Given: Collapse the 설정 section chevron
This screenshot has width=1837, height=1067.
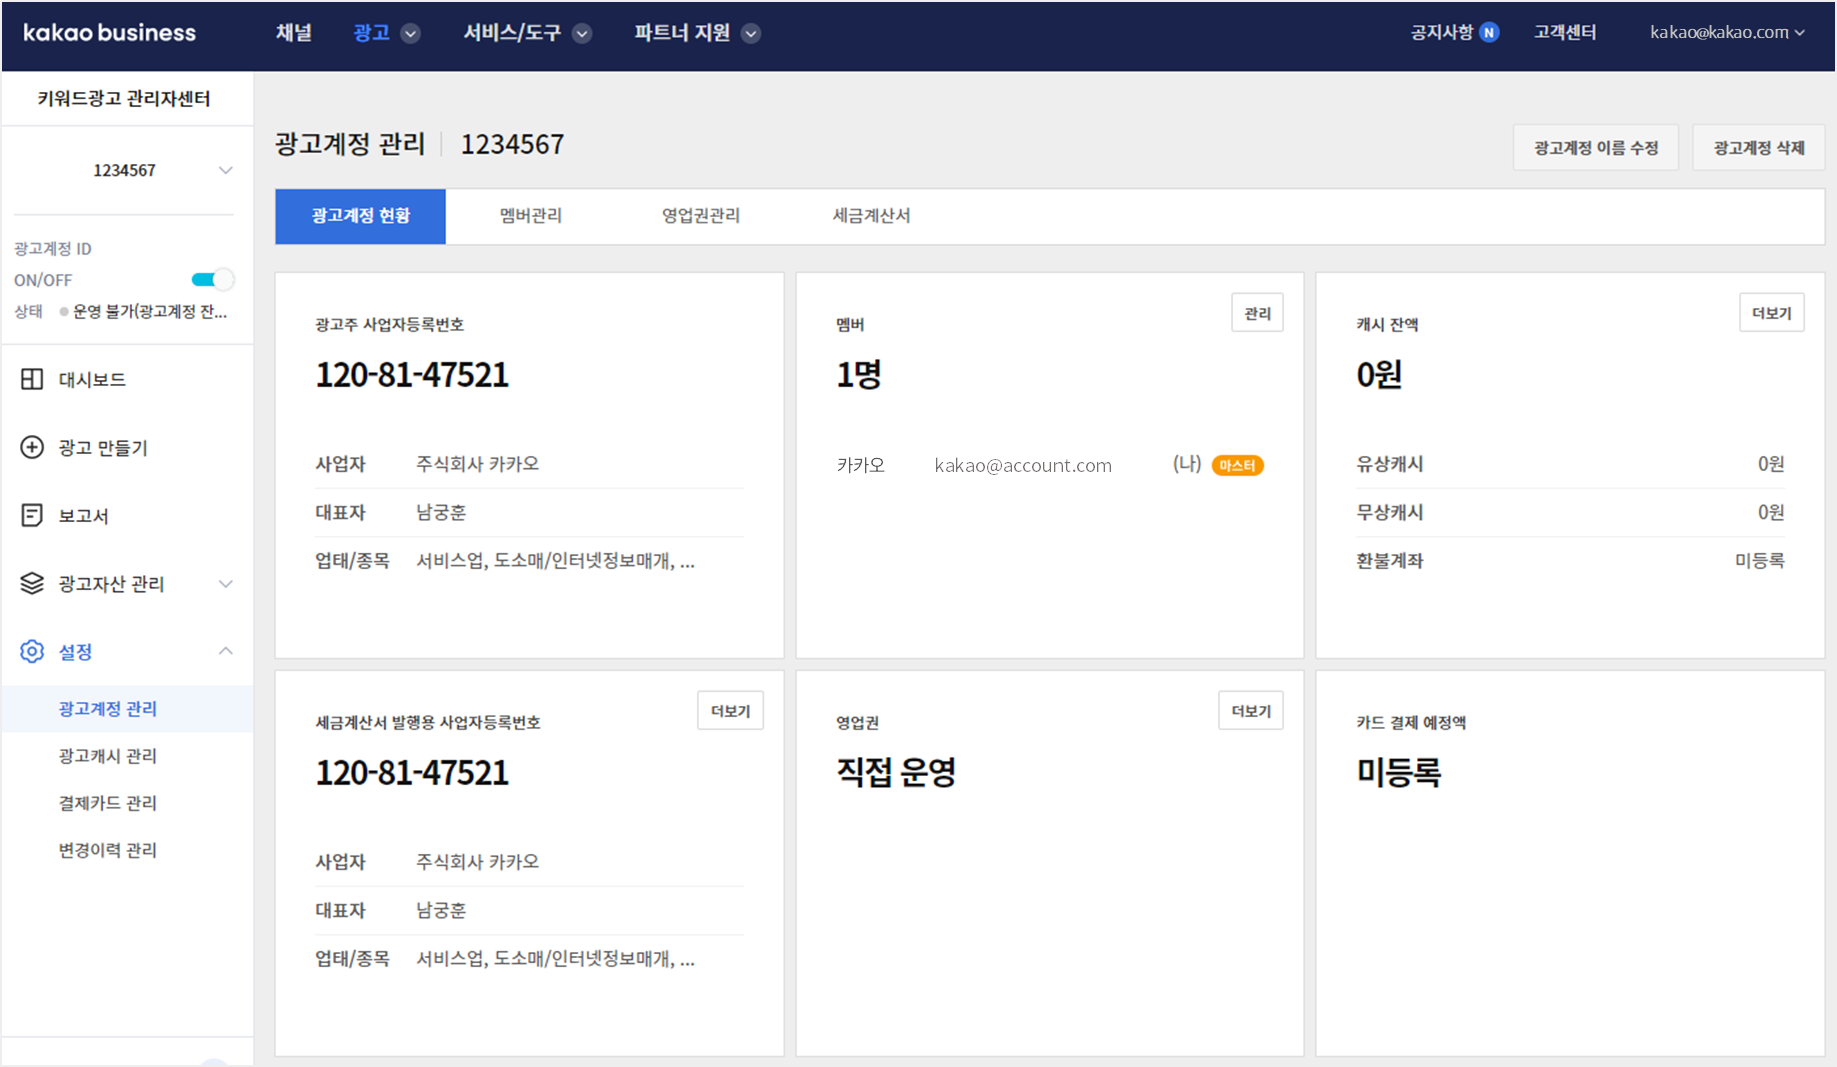Looking at the screenshot, I should [226, 651].
